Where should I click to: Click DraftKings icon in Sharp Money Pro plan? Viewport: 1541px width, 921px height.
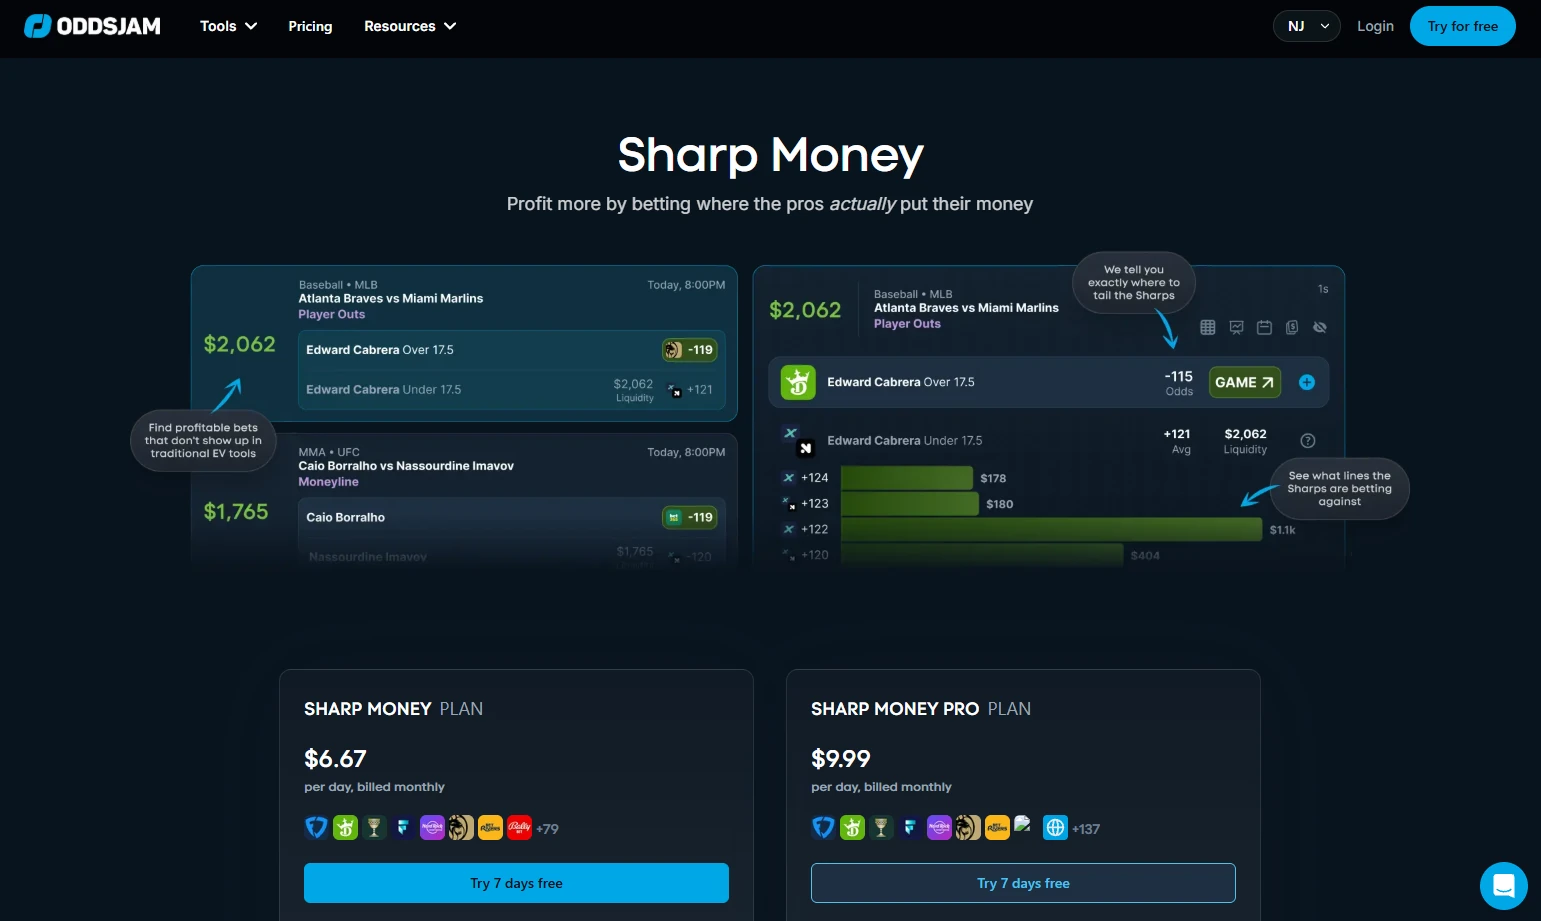point(852,828)
